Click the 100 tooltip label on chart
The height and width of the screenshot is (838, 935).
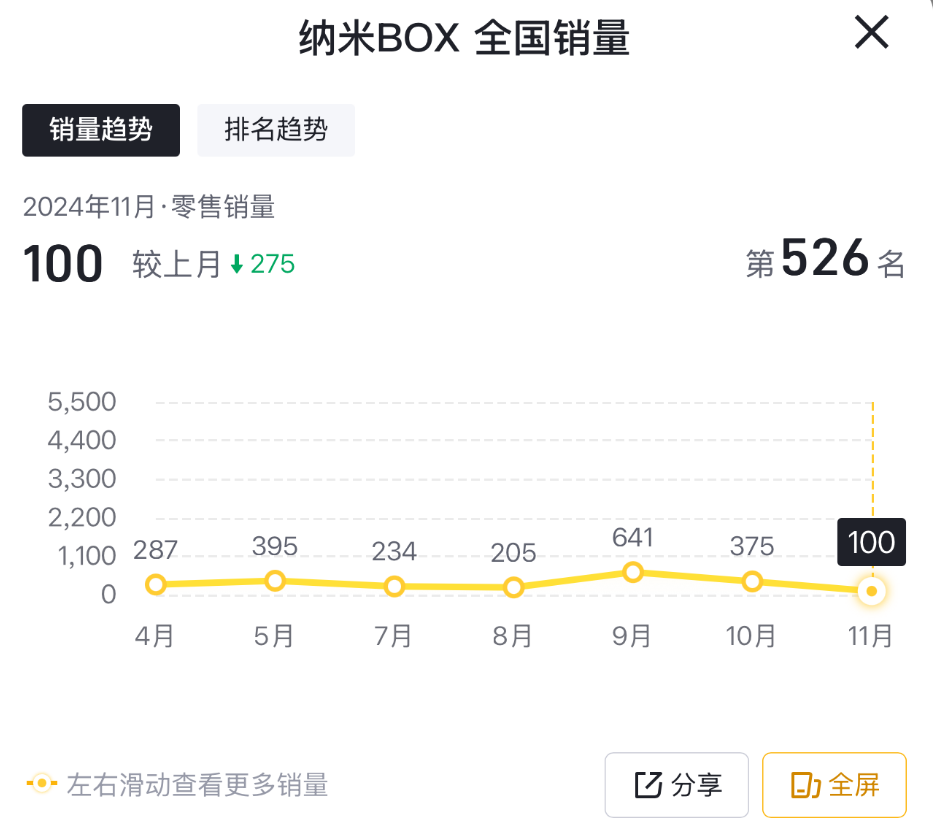(x=870, y=542)
